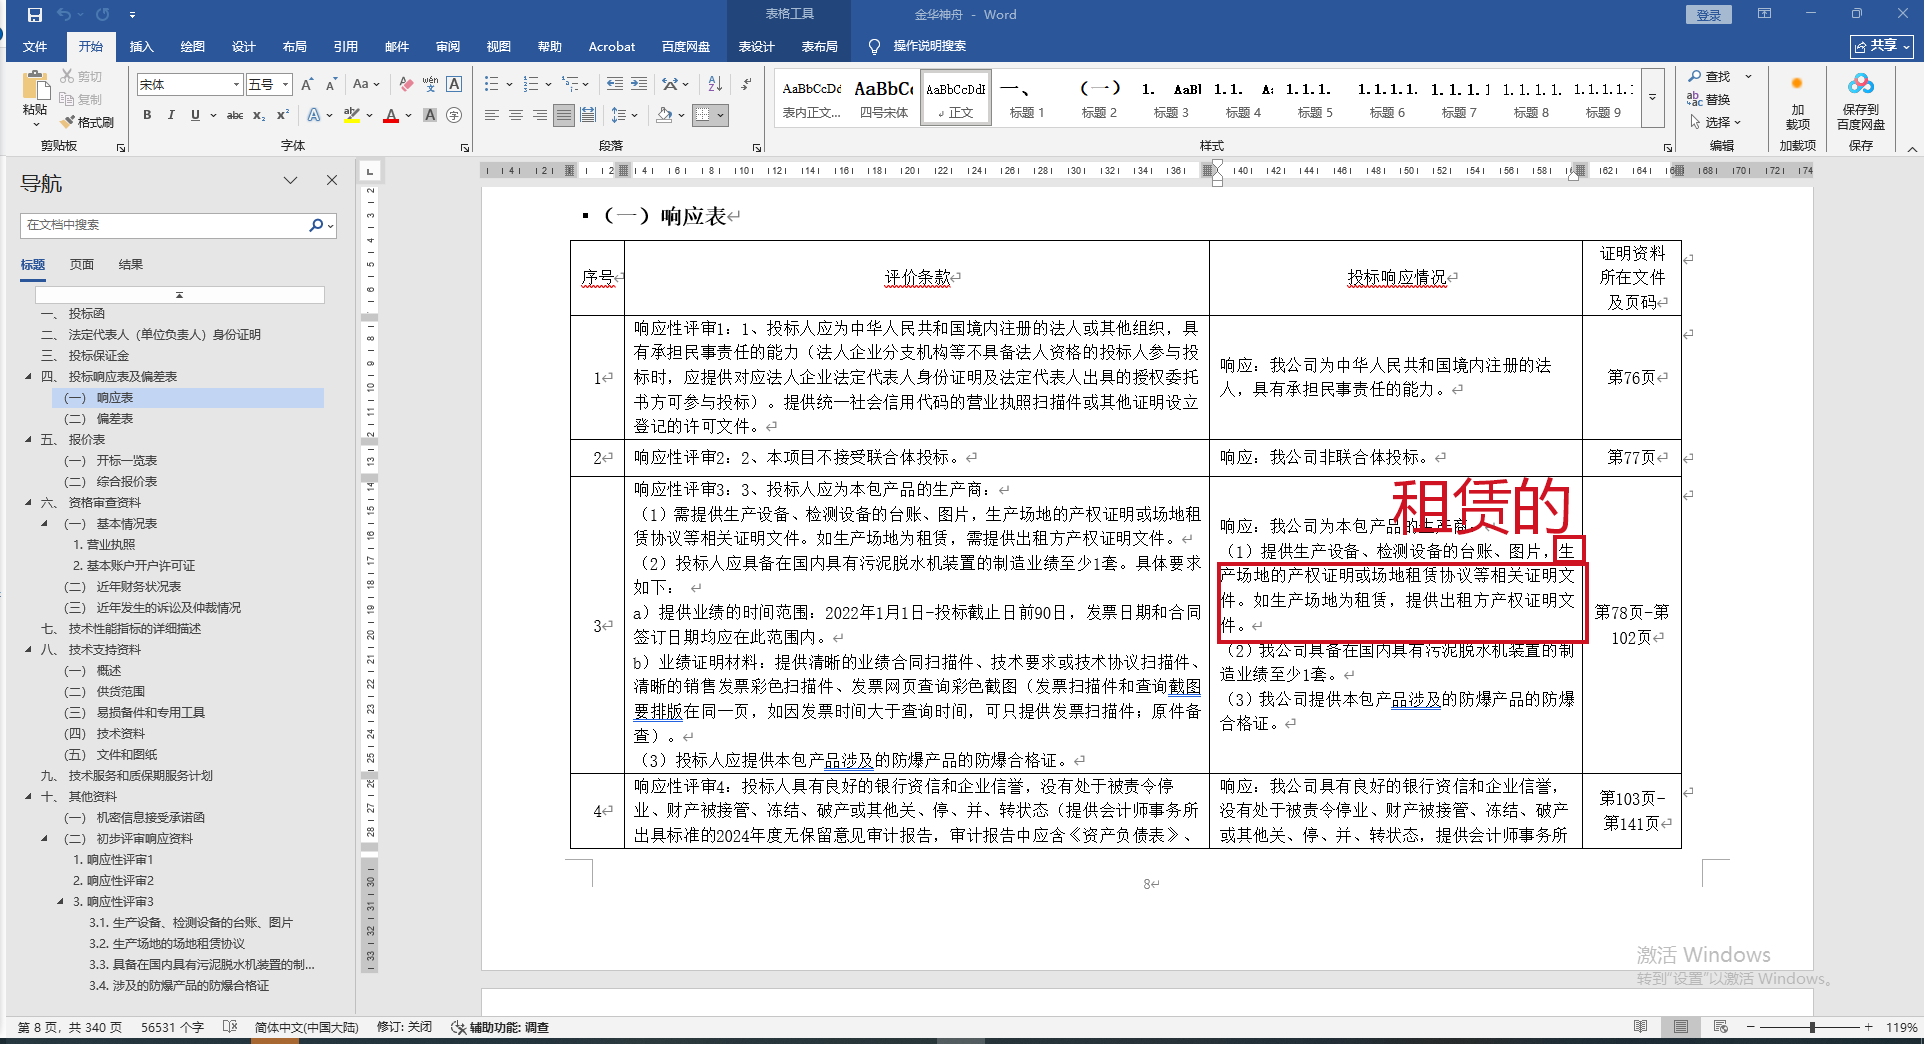The image size is (1924, 1044).
Task: Click the distributed alignment icon
Action: click(588, 115)
